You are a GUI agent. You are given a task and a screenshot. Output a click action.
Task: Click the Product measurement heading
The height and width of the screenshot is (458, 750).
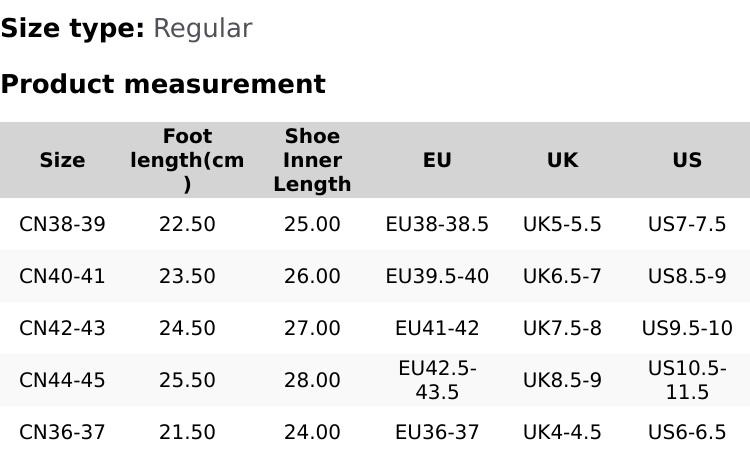pyautogui.click(x=163, y=84)
